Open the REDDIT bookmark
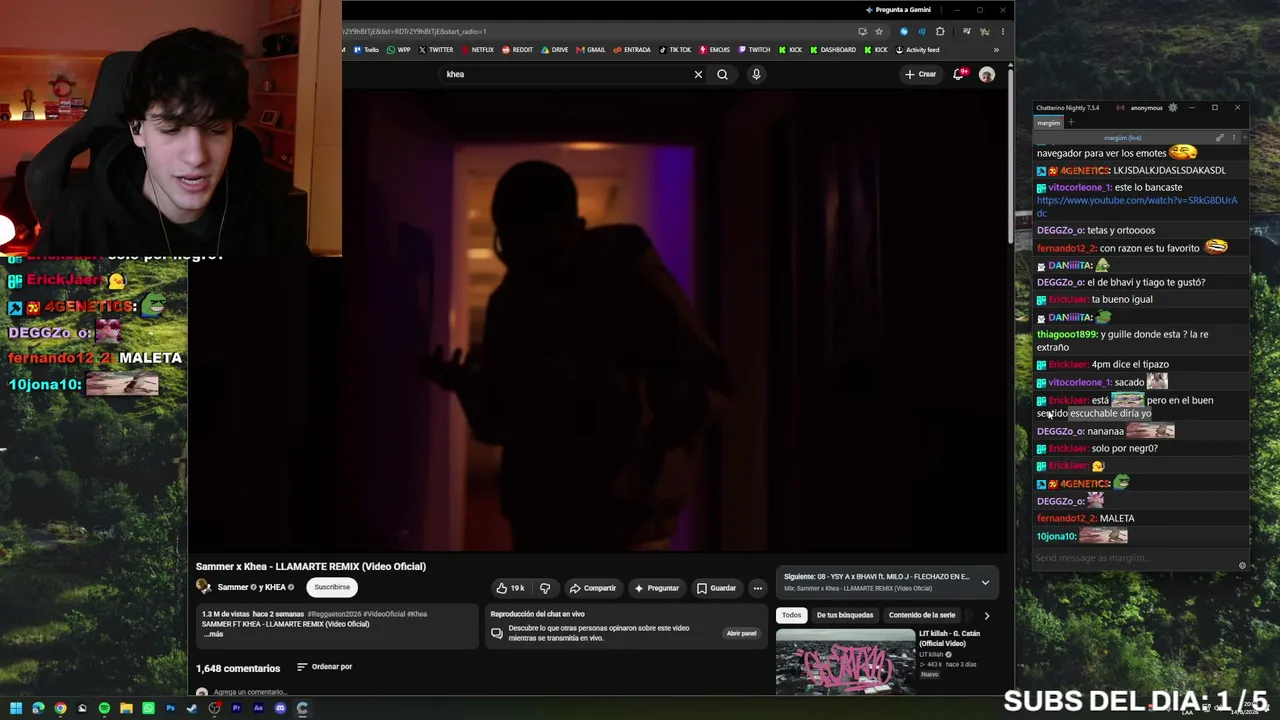This screenshot has width=1280, height=720. [x=518, y=50]
